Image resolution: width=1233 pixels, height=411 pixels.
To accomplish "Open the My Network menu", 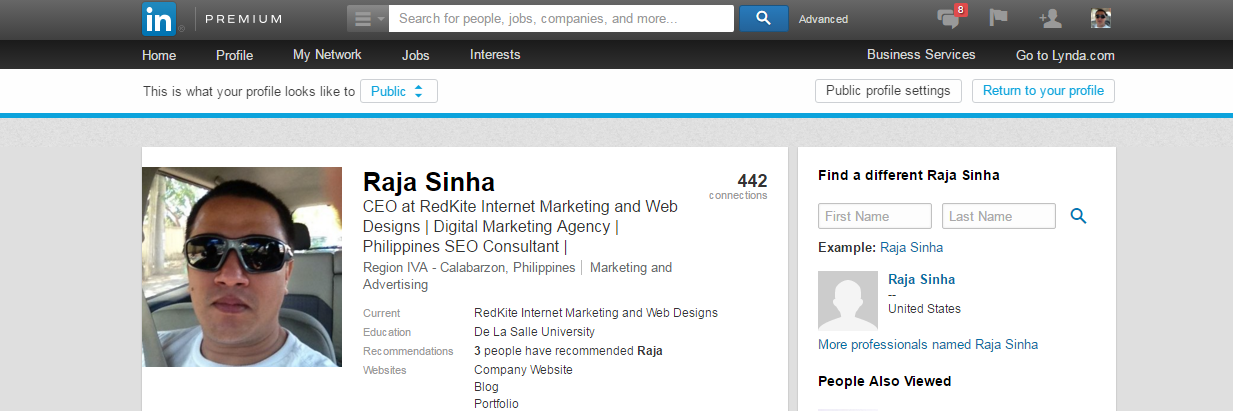I will coord(327,55).
